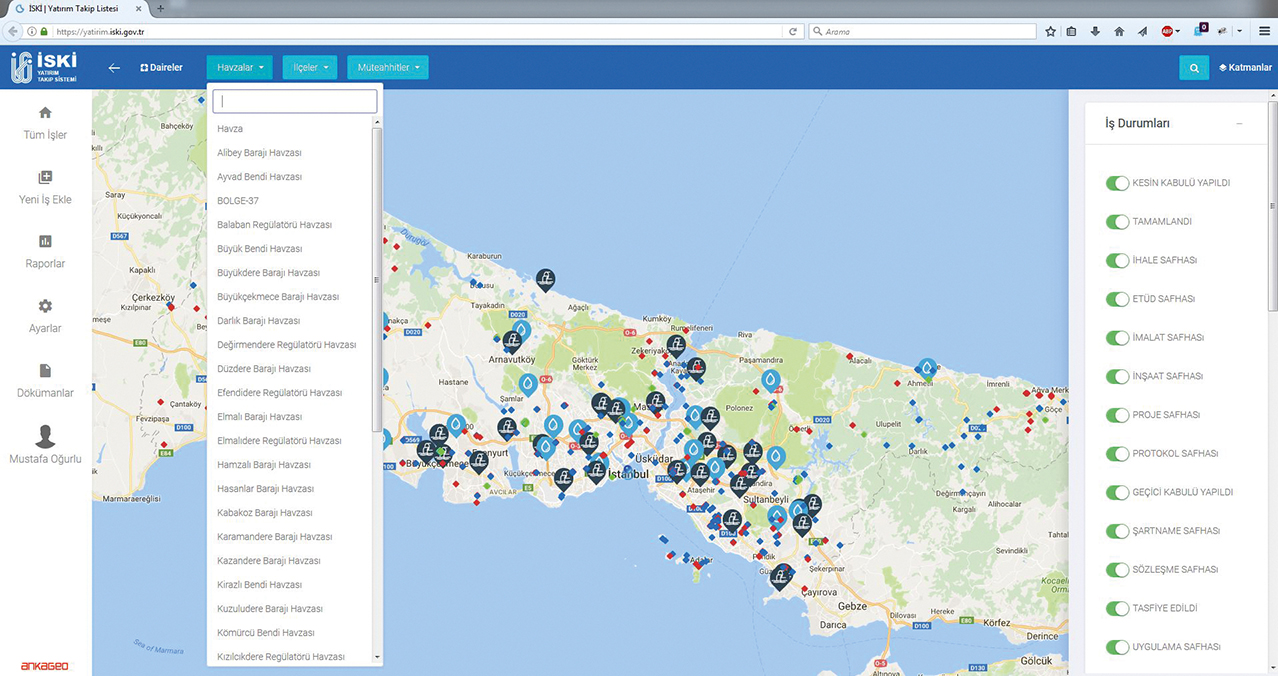The image size is (1278, 676).
Task: Click Mustafa Oğurlu user avatar
Action: click(x=45, y=436)
